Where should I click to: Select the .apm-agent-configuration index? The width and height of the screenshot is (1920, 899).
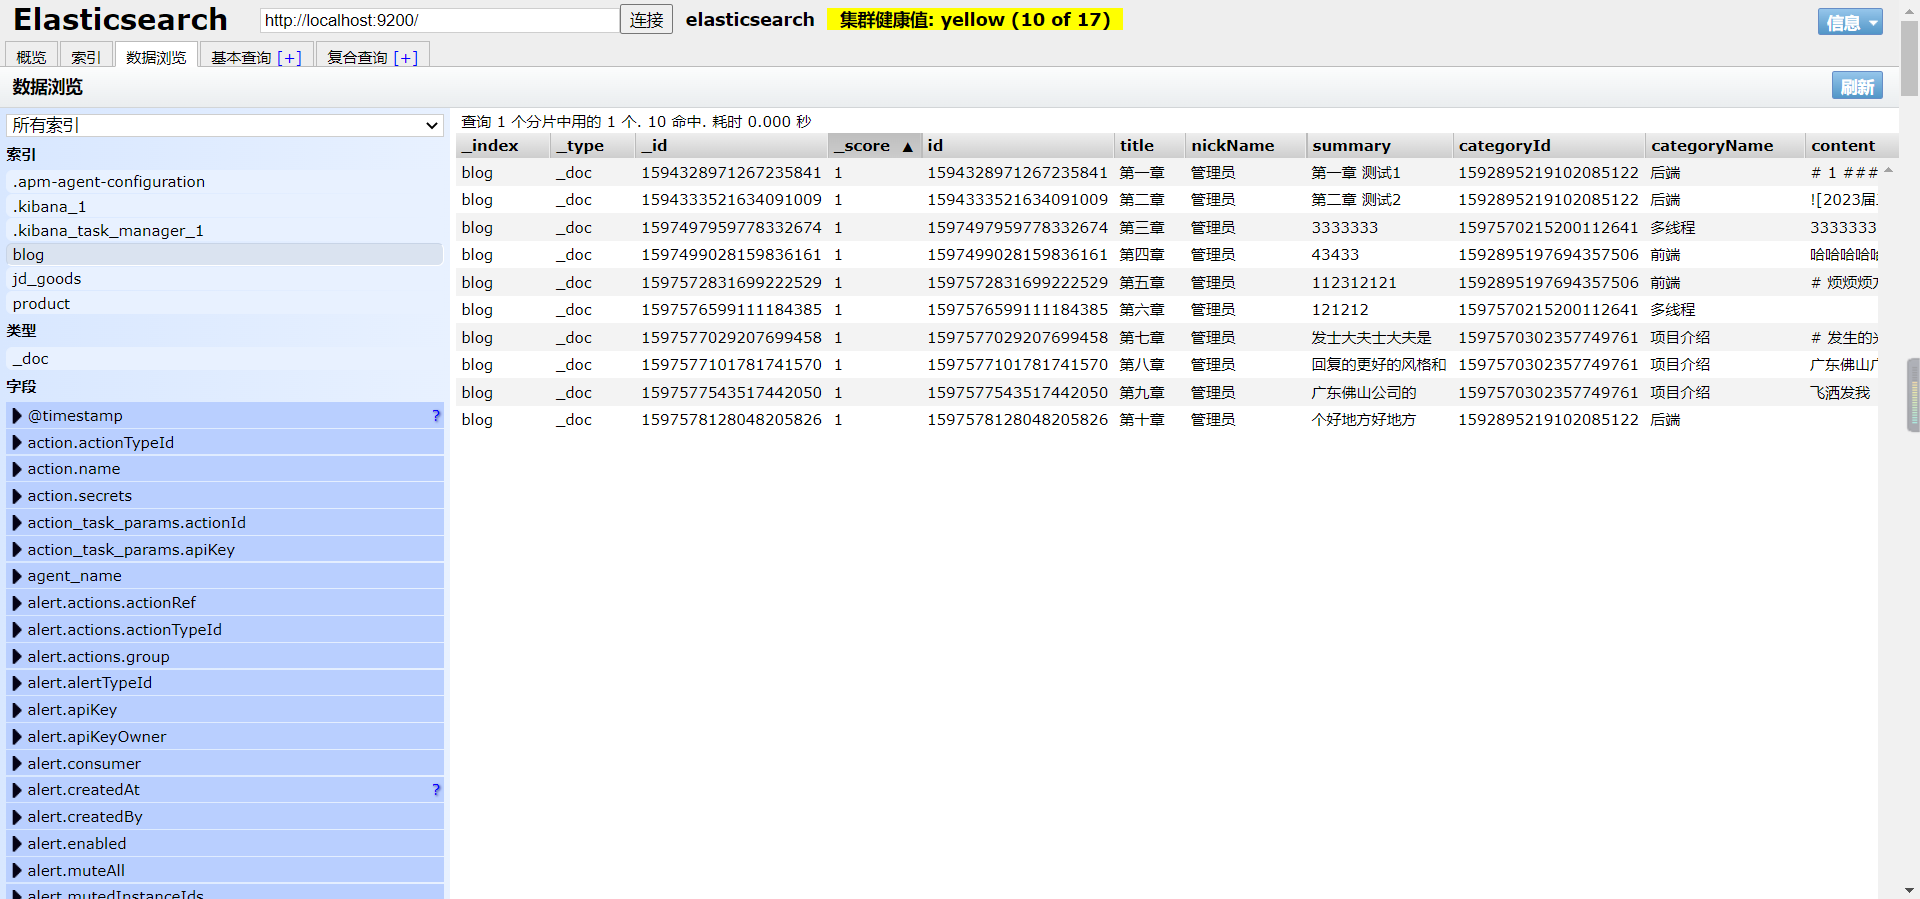pyautogui.click(x=225, y=182)
